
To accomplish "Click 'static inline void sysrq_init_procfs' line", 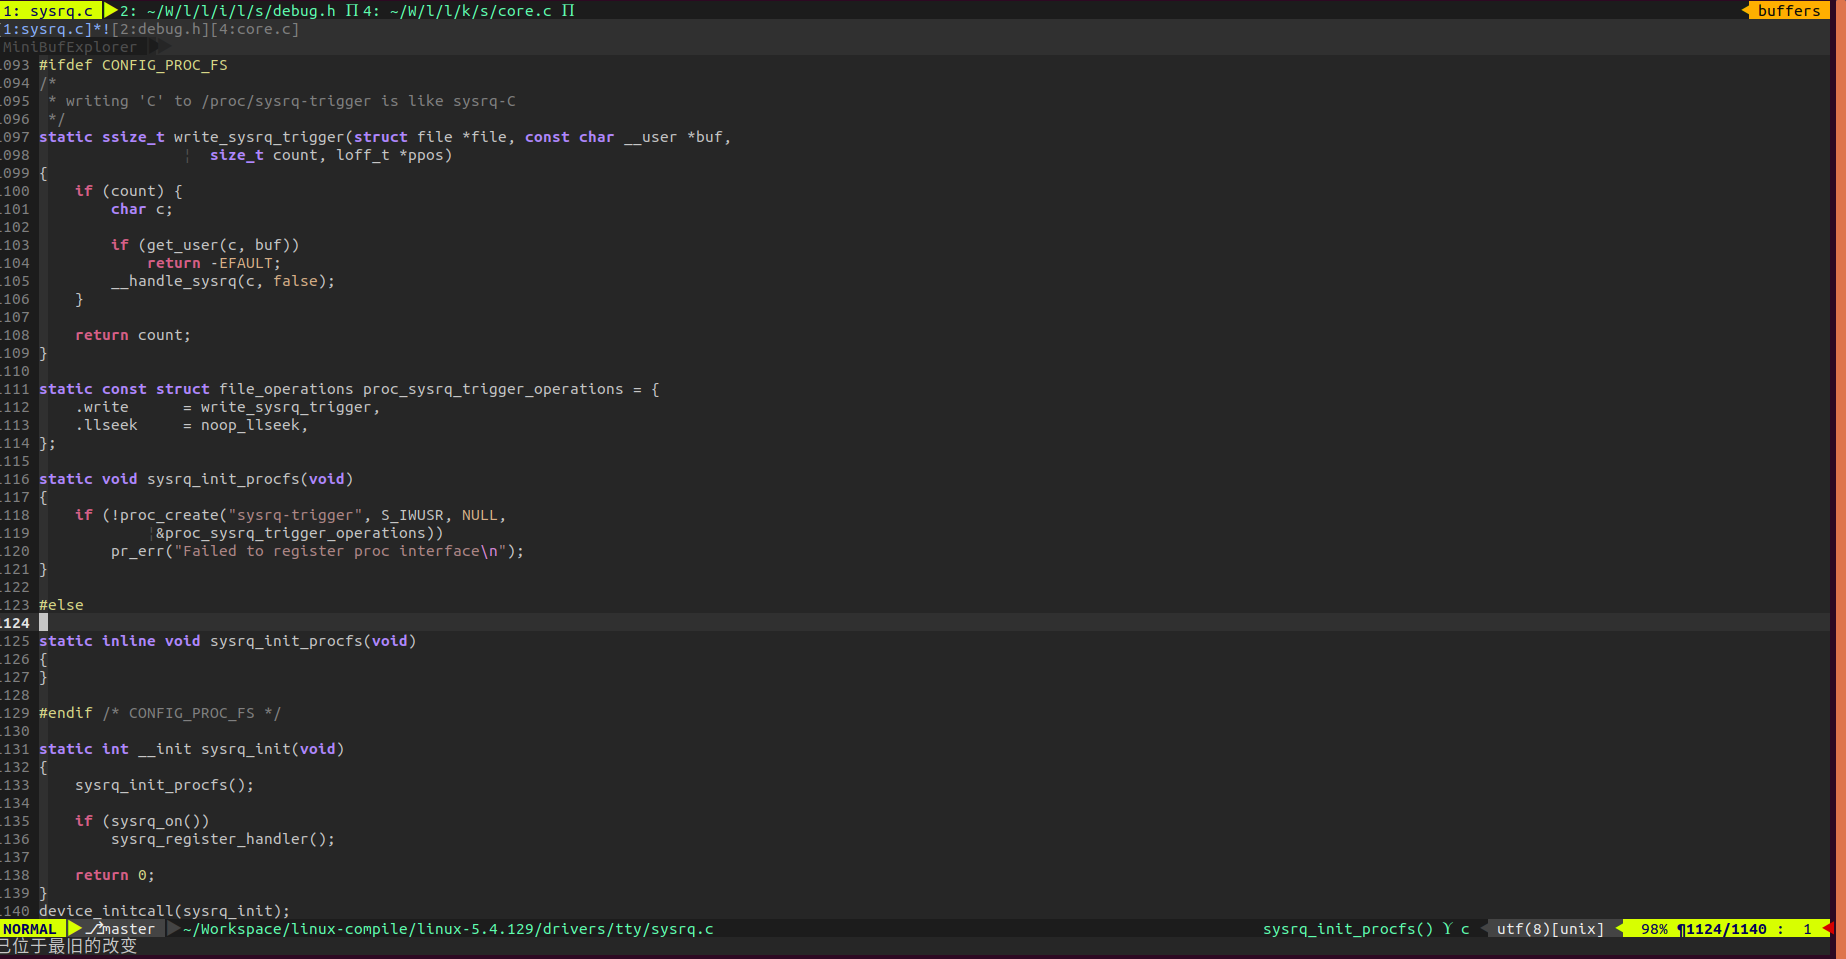I will [x=227, y=641].
